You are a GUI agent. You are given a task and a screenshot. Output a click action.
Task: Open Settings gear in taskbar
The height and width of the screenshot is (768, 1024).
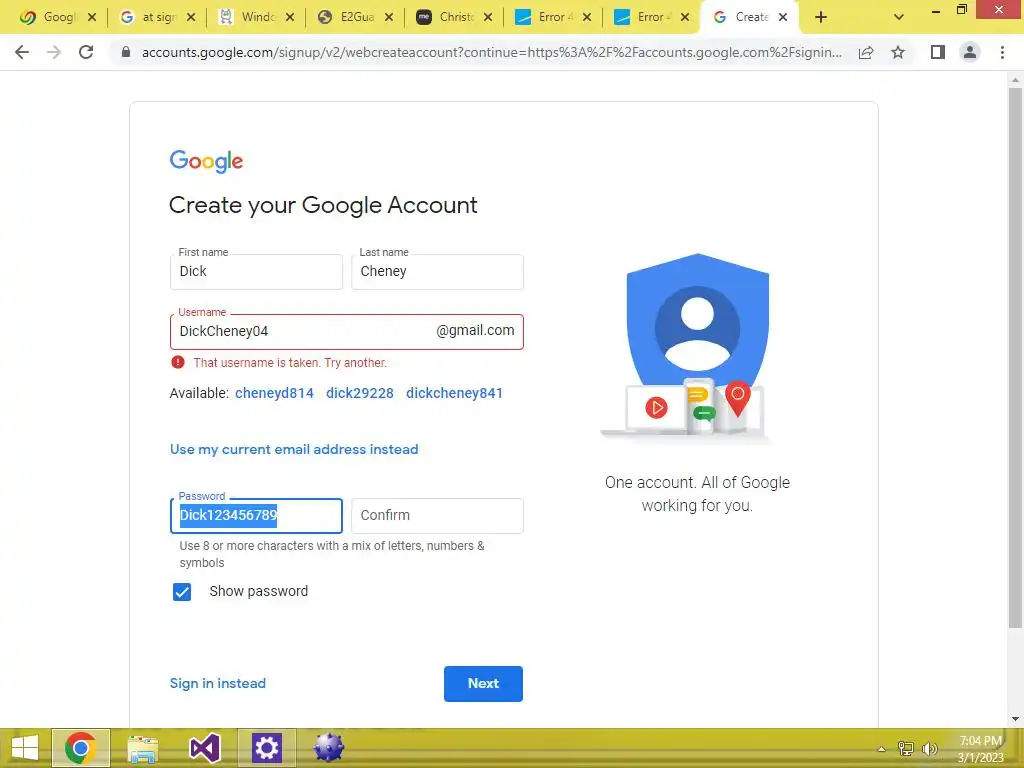(266, 748)
